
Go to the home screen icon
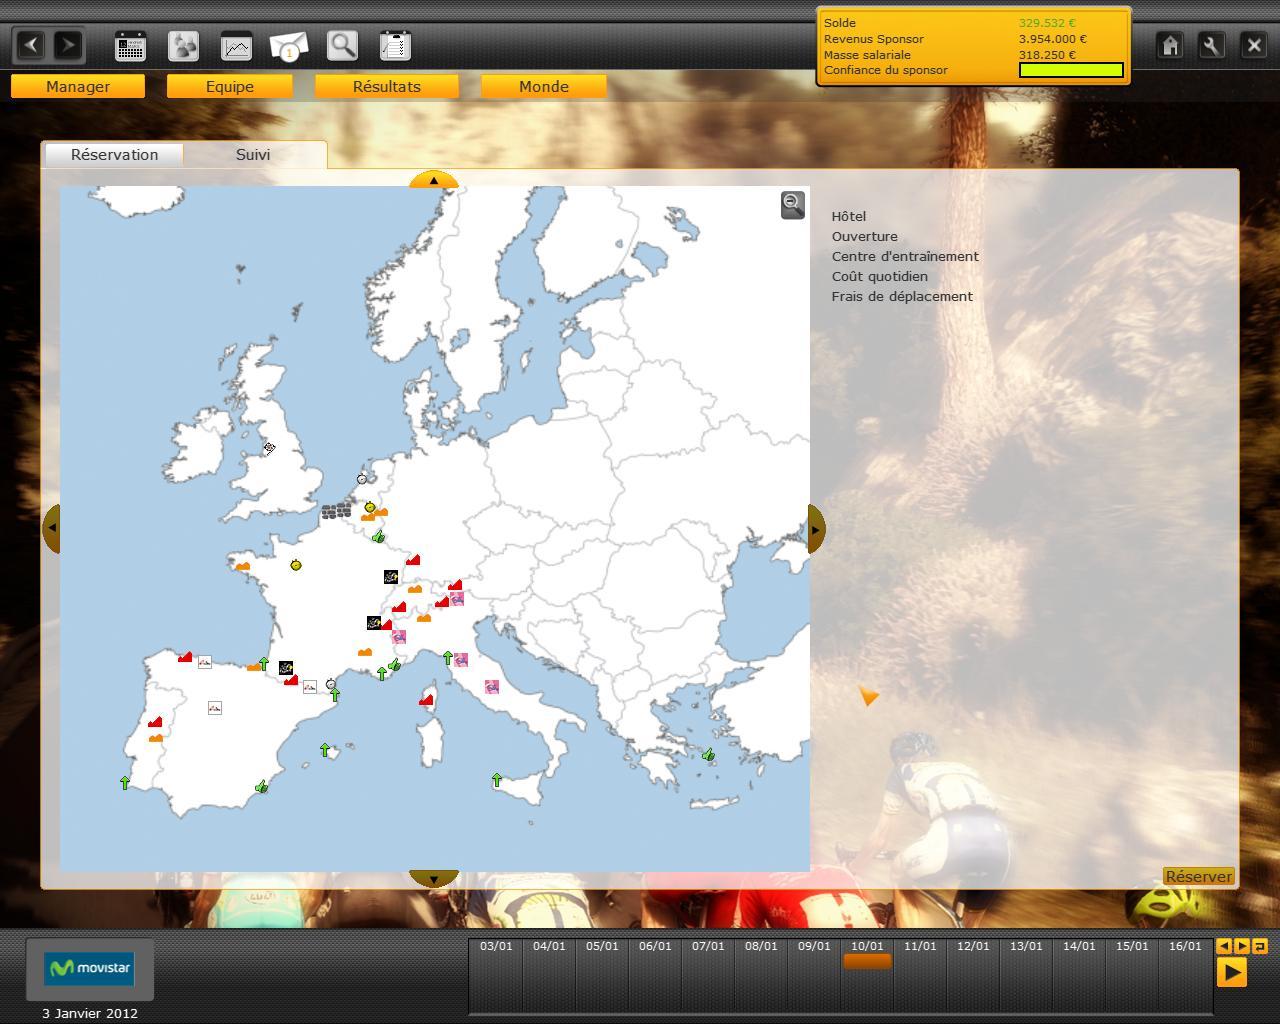click(x=1170, y=46)
